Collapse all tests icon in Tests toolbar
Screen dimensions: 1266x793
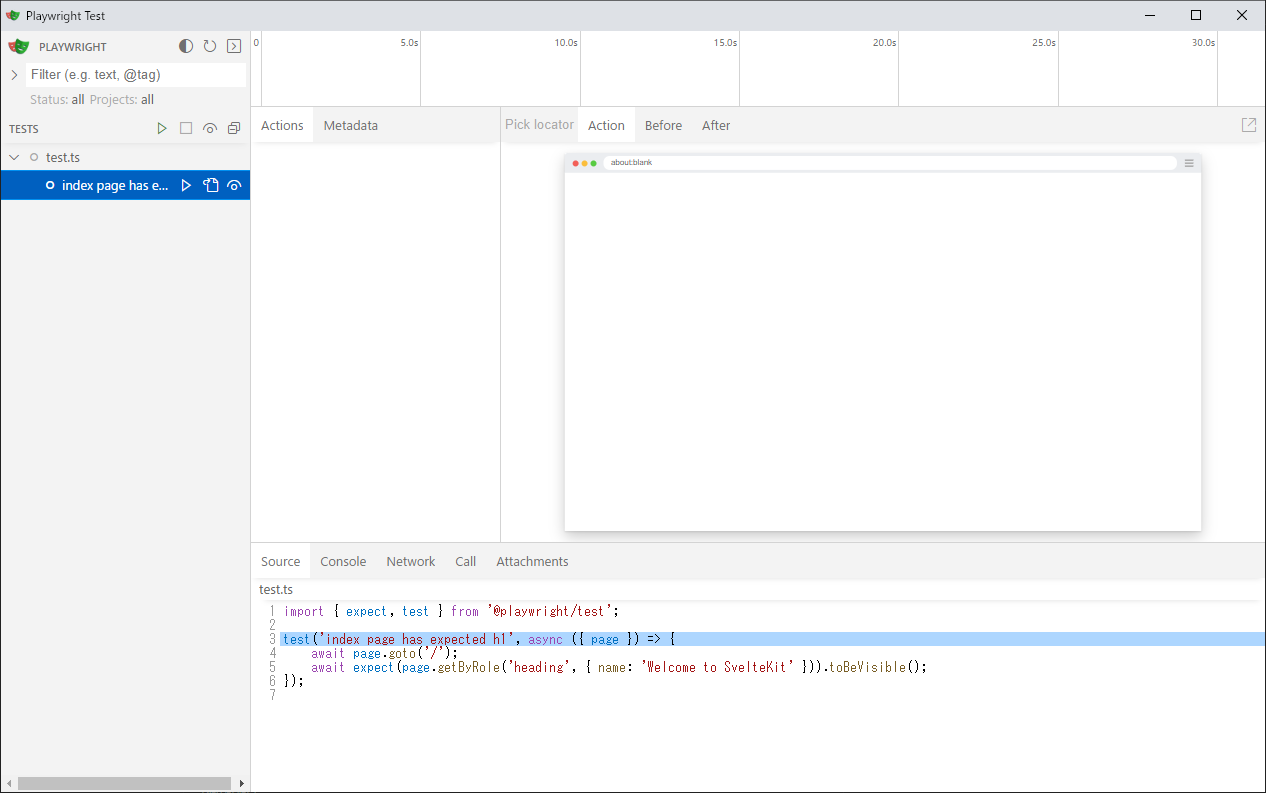(234, 129)
